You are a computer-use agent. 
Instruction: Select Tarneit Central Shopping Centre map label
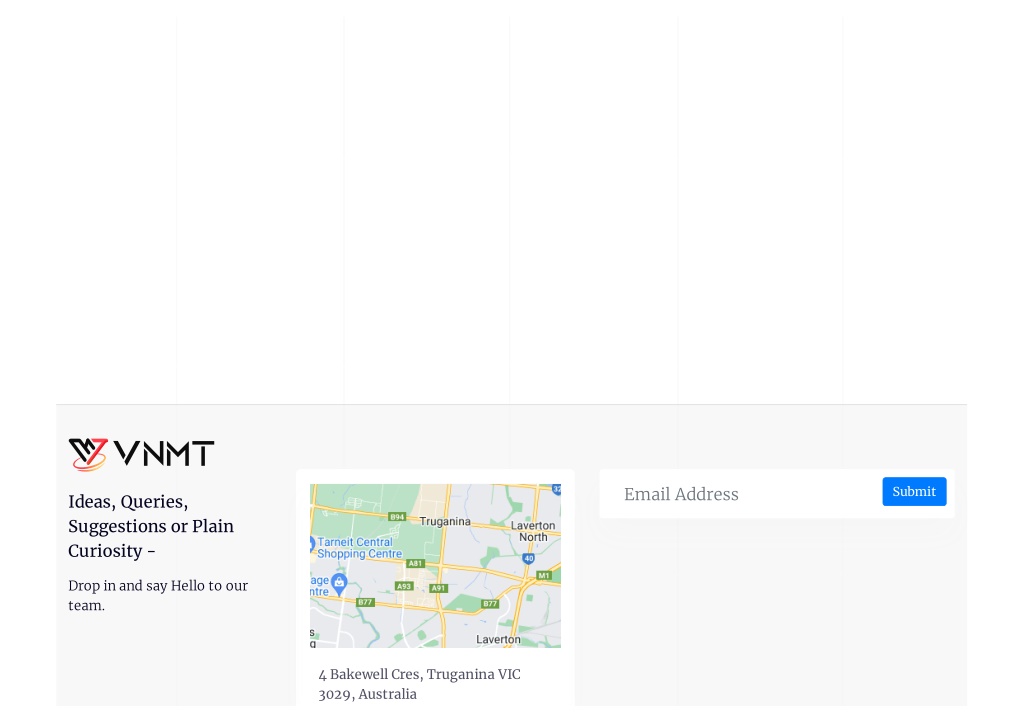click(x=359, y=547)
